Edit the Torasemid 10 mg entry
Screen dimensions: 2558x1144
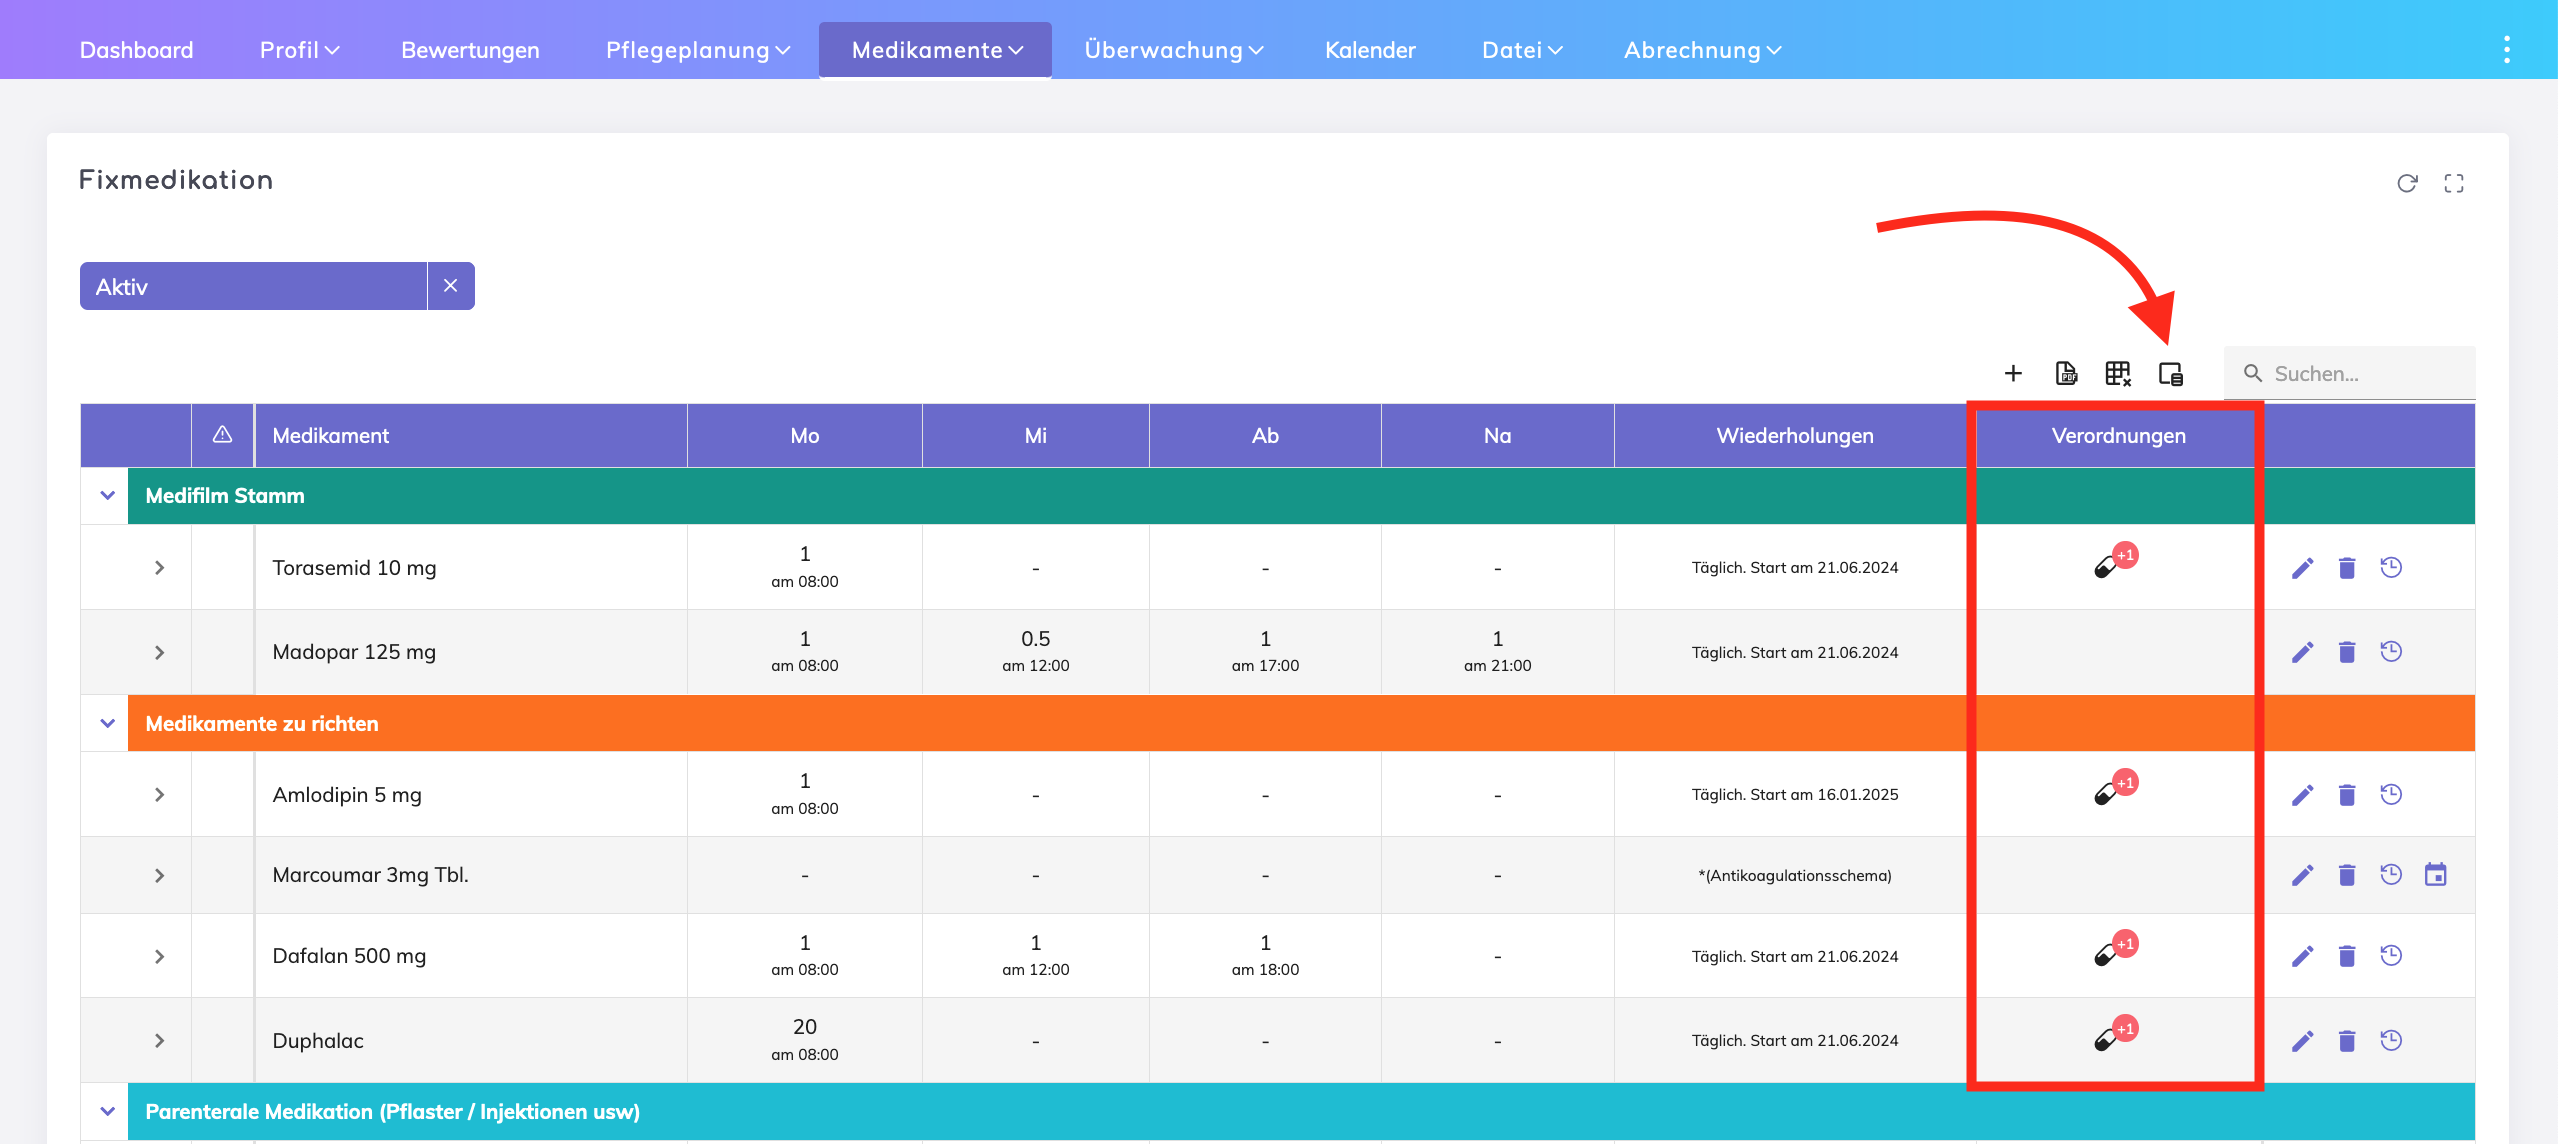tap(2302, 568)
